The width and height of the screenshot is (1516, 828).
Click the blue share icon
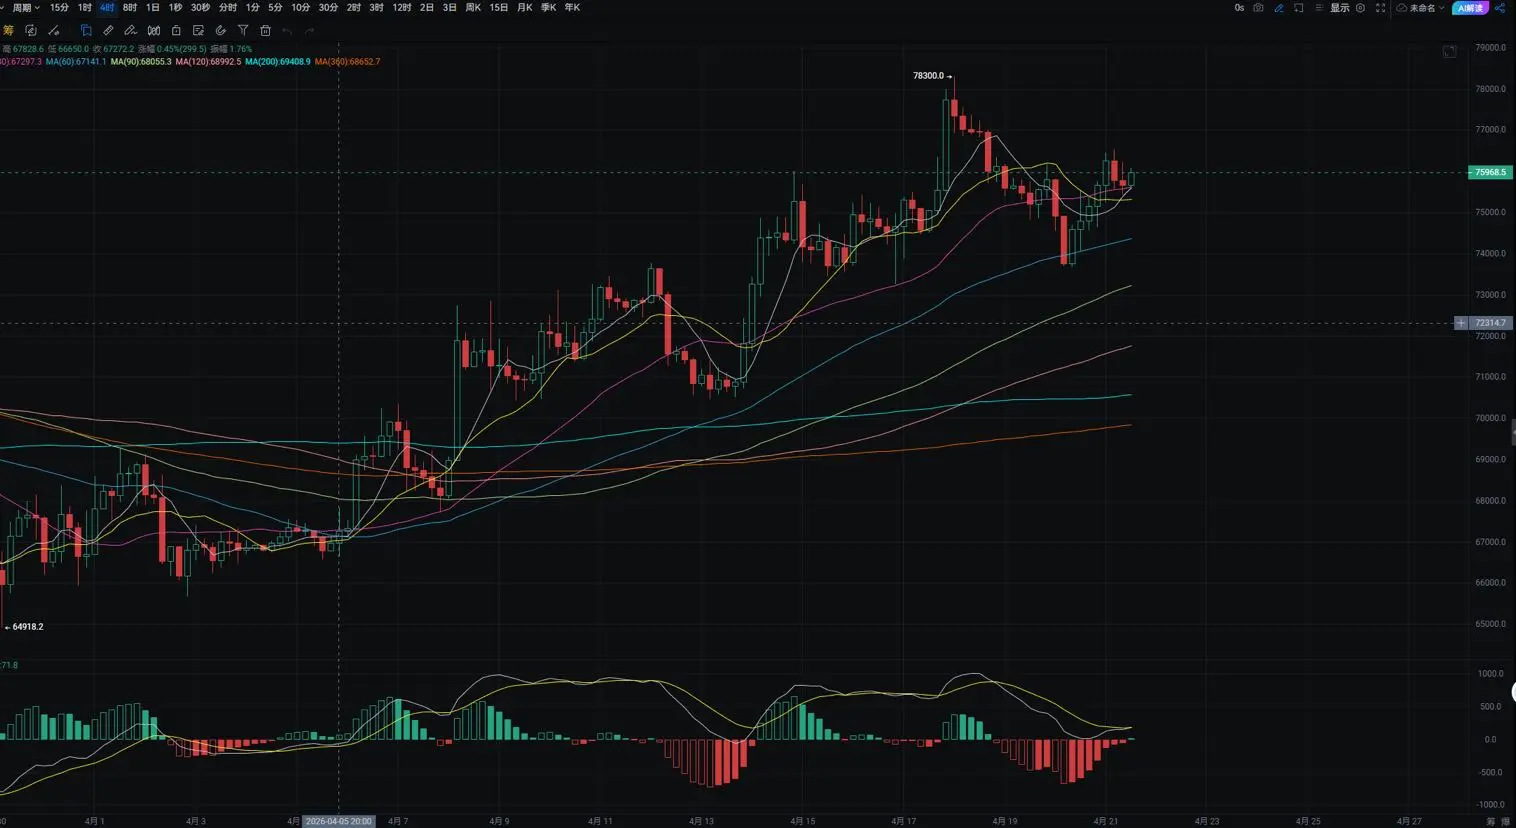point(1500,8)
